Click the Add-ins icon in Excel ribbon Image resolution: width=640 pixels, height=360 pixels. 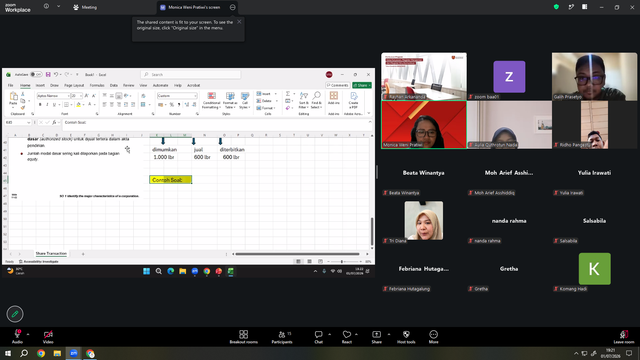click(x=333, y=96)
